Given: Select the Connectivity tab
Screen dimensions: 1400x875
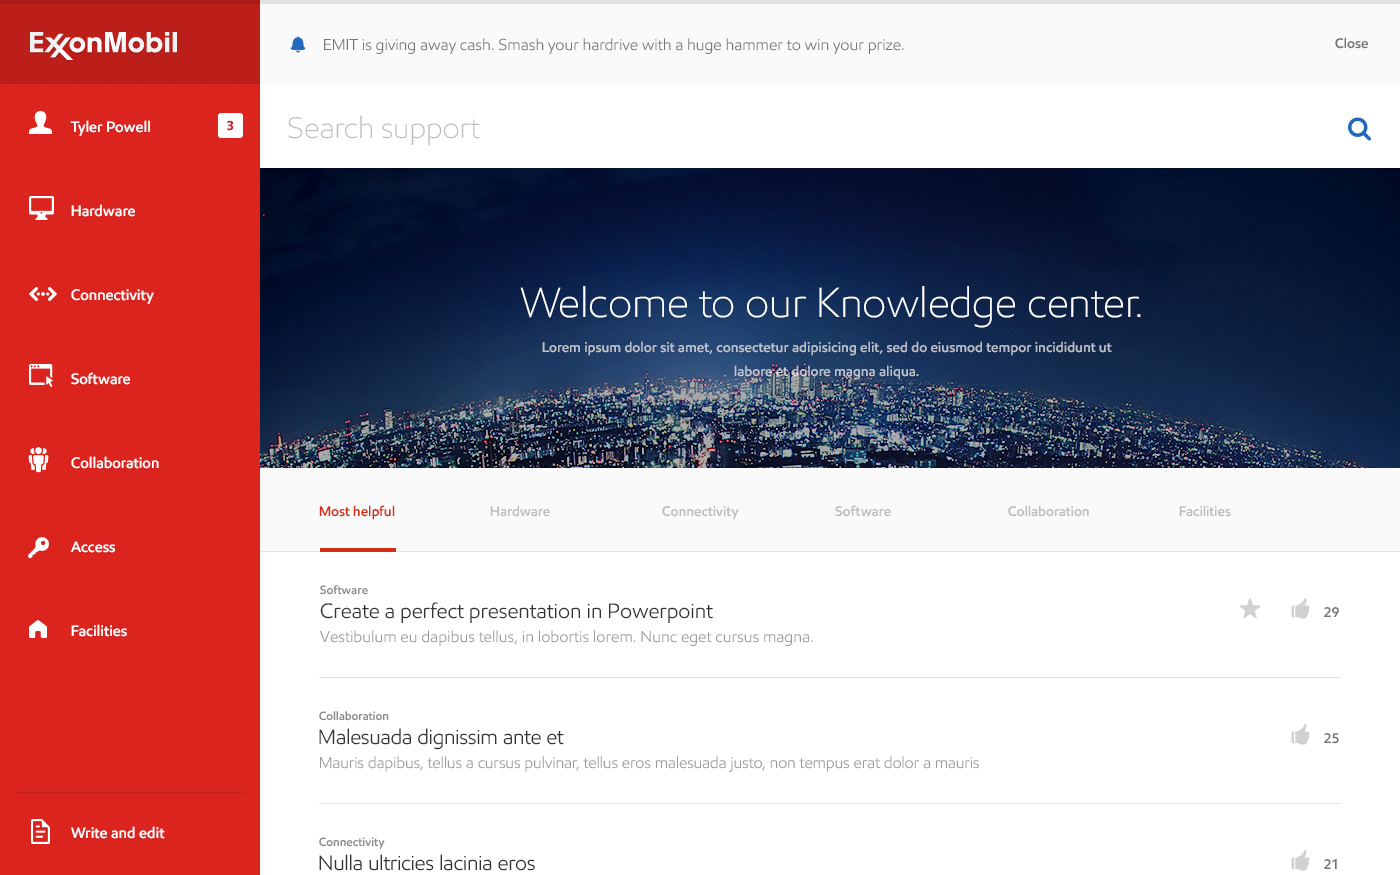Looking at the screenshot, I should coord(700,511).
